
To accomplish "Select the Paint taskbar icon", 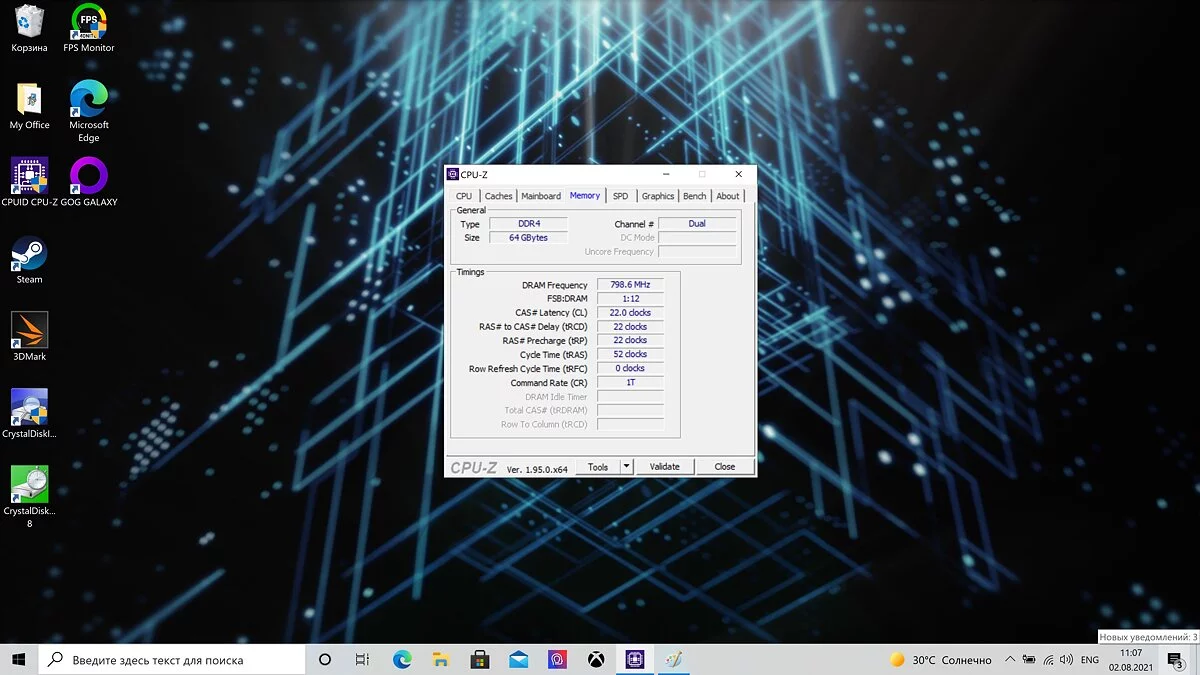I will coord(673,660).
